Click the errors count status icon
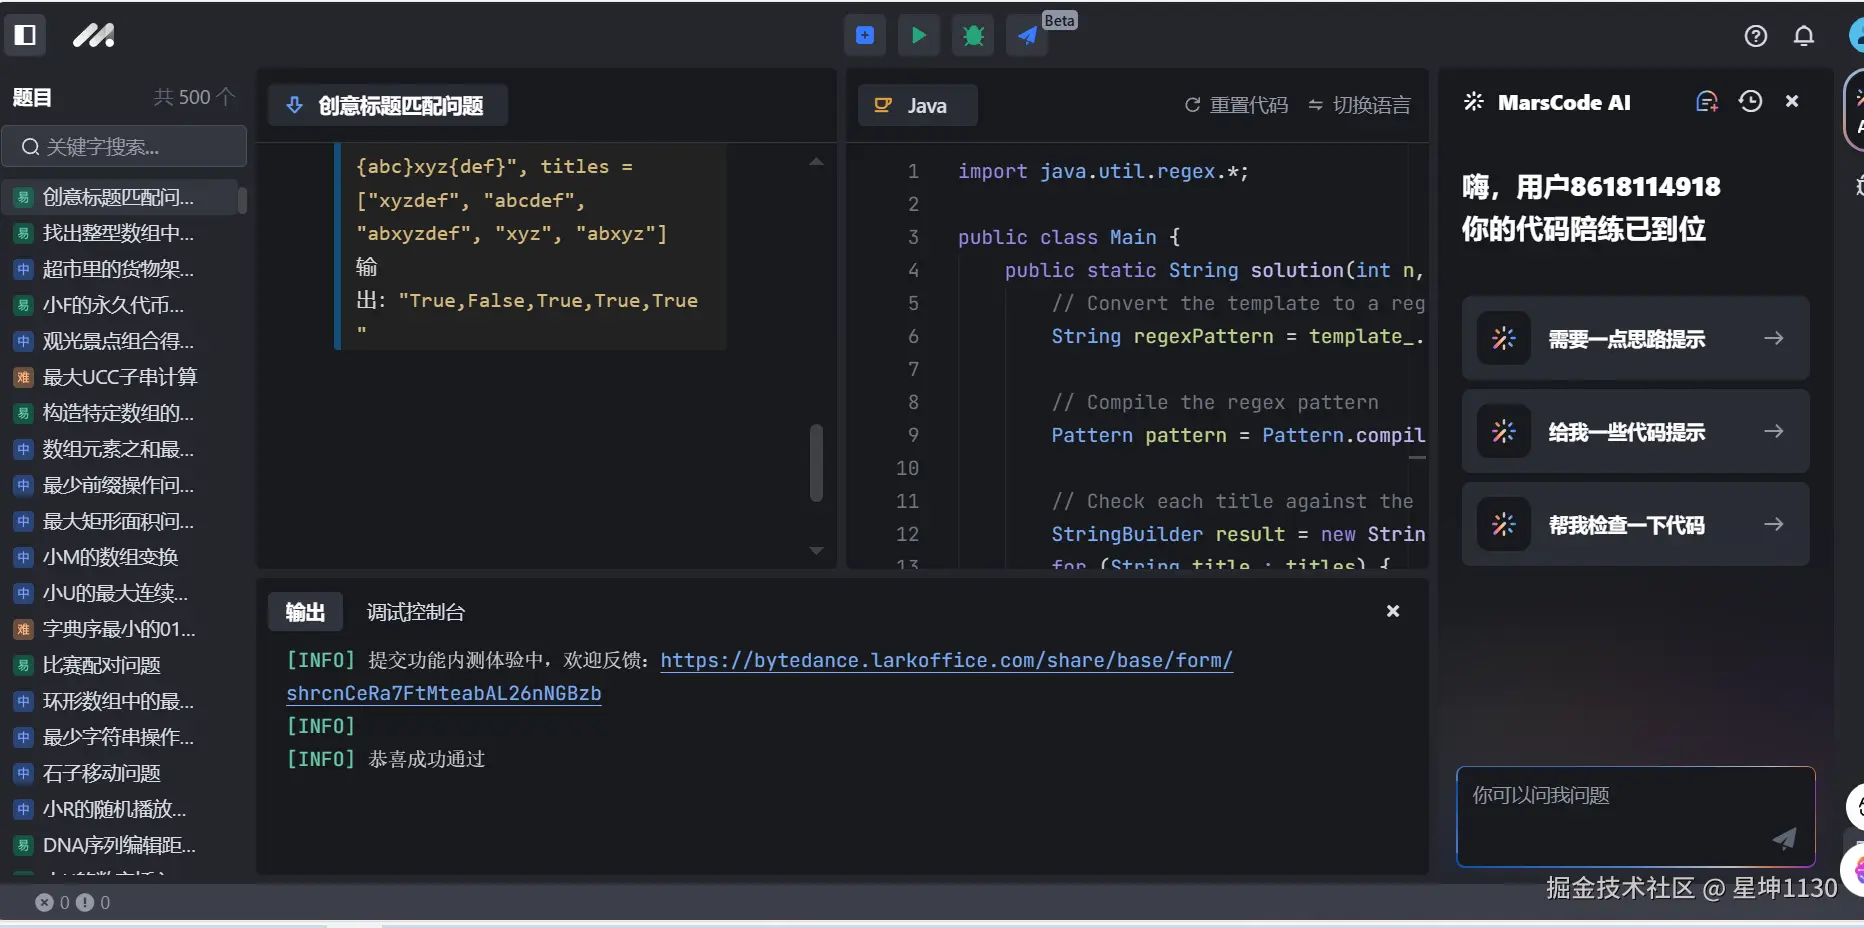Viewport: 1864px width, 928px height. (44, 902)
